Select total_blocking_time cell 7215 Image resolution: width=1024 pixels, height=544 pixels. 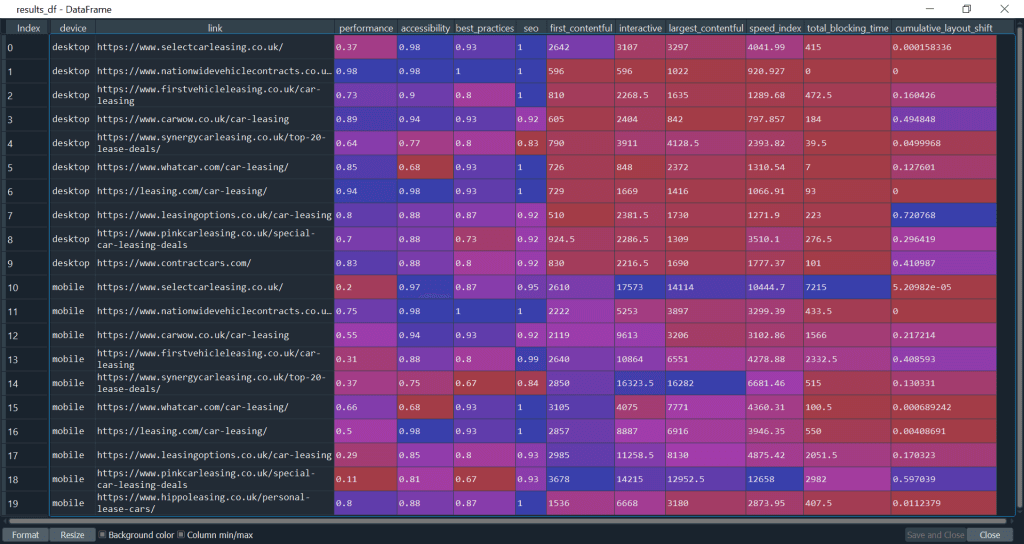tap(847, 287)
